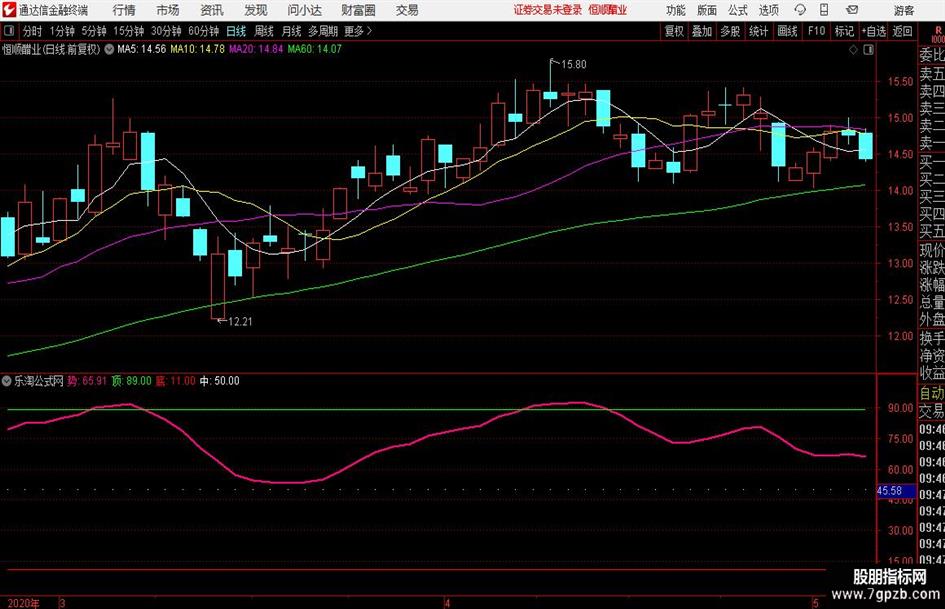Click the 势: 65.91 indicator value
Screen dimensions: 945x609
pos(87,381)
